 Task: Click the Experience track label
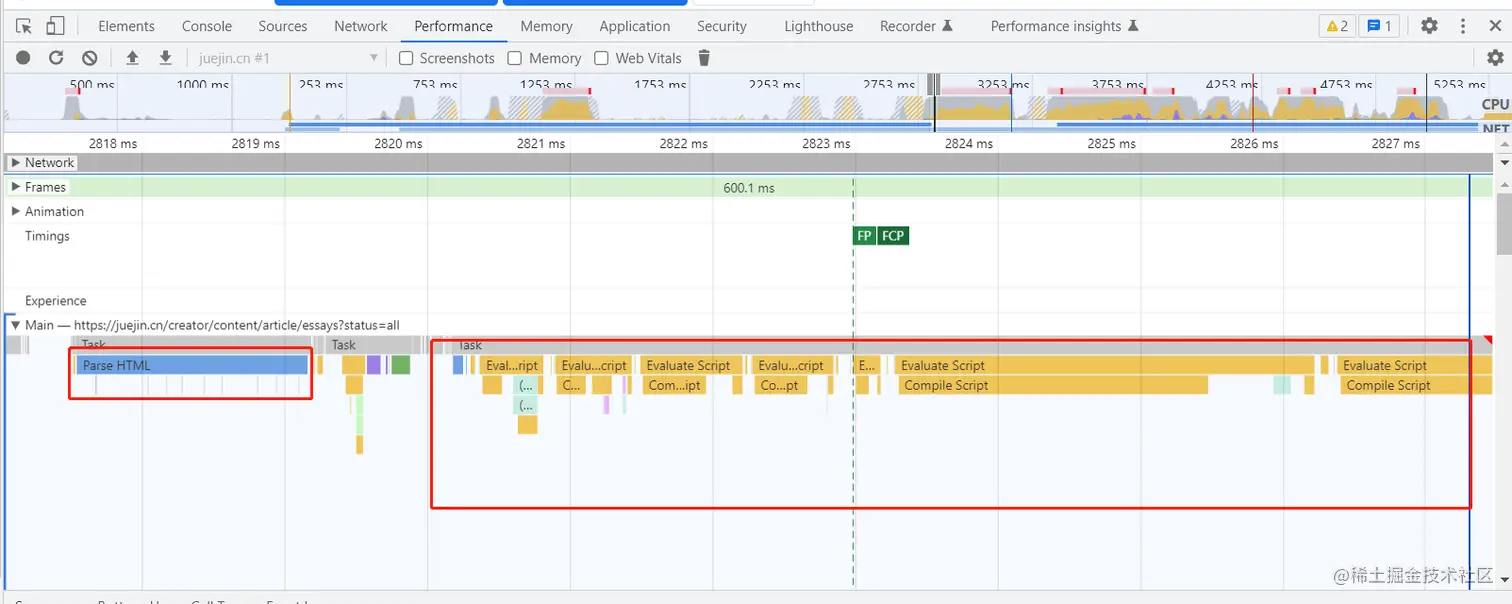click(x=56, y=301)
